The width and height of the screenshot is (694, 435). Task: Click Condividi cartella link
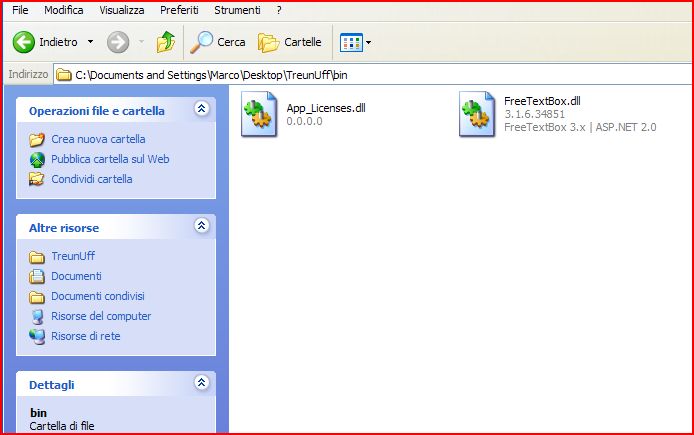click(92, 179)
